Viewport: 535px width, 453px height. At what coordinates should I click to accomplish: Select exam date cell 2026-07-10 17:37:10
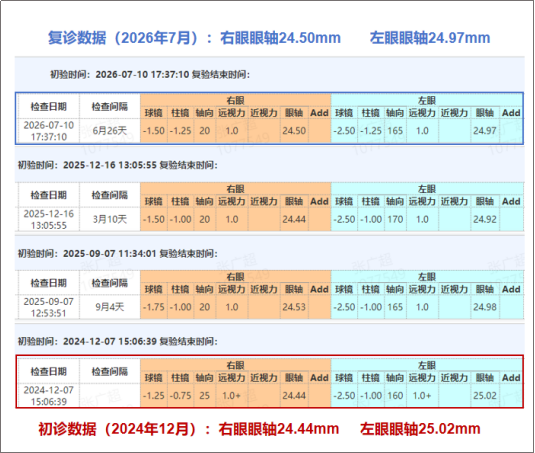pyautogui.click(x=49, y=131)
